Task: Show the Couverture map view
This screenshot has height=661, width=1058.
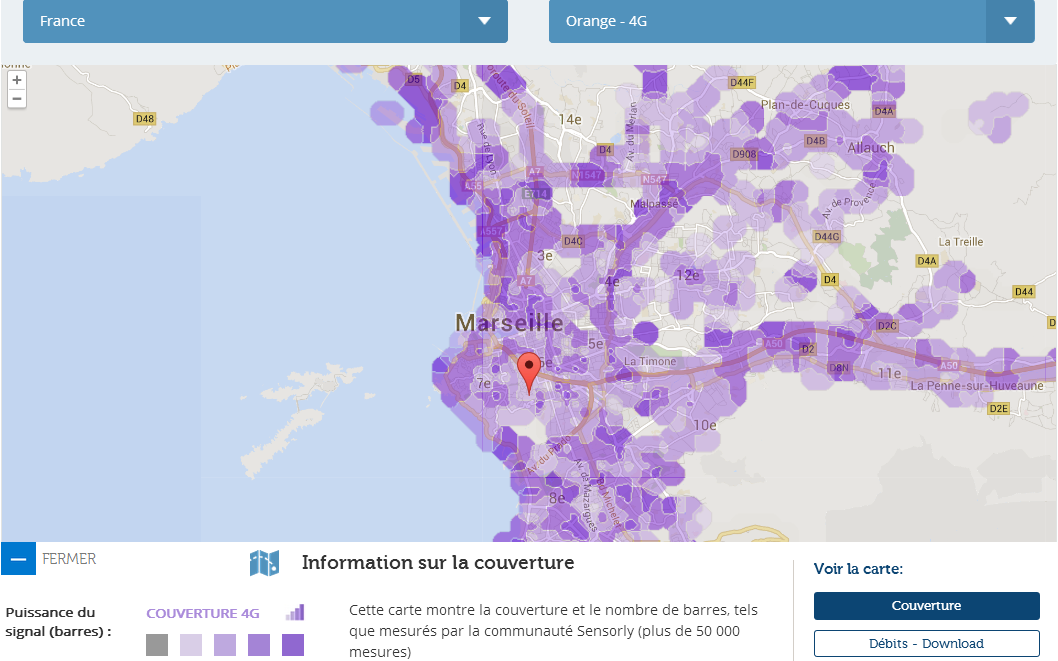Action: [926, 606]
